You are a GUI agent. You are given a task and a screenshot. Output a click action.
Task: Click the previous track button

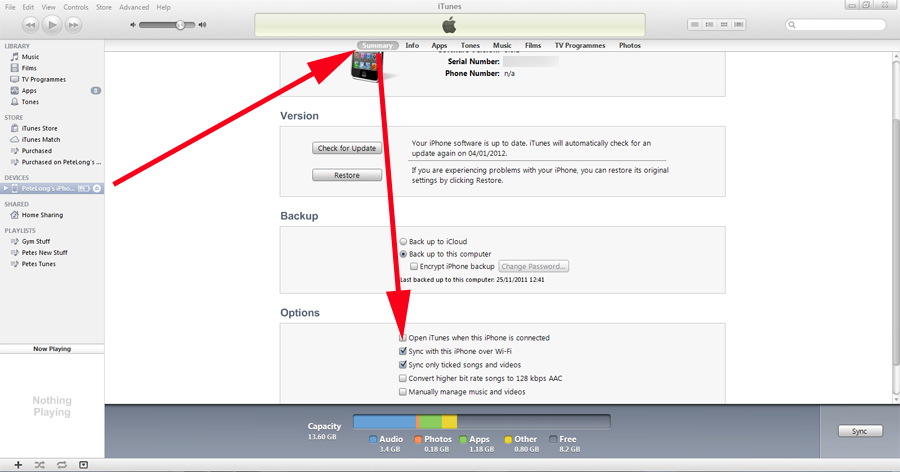point(30,25)
